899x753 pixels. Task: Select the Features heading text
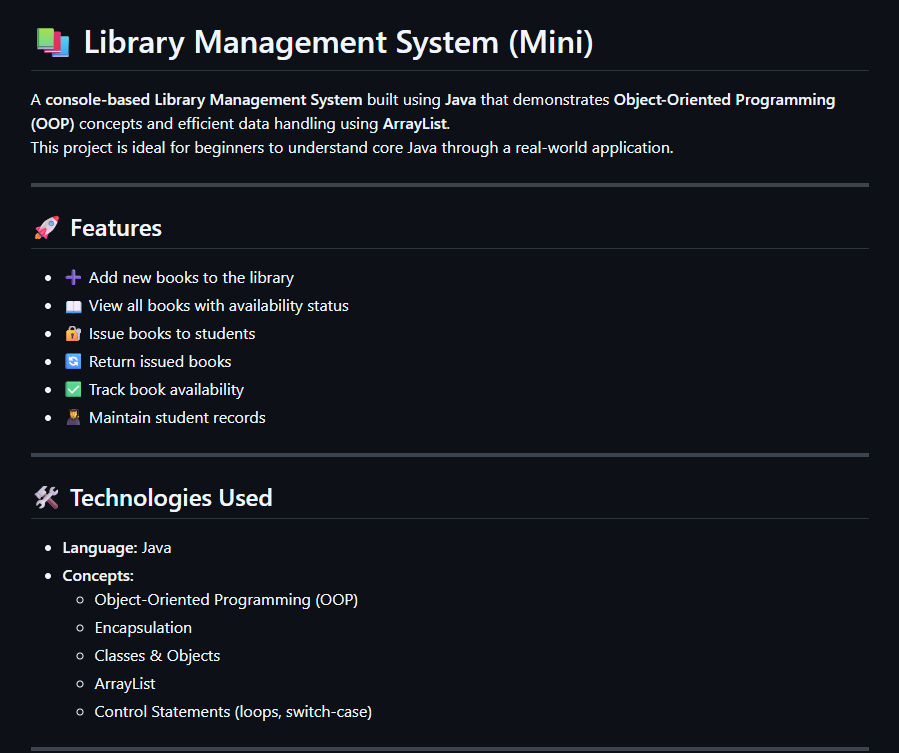(116, 227)
